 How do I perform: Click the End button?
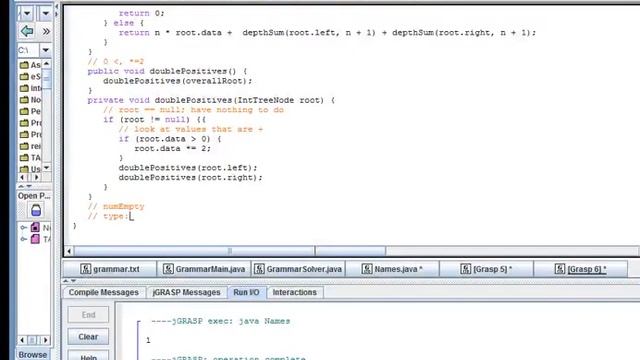tap(88, 315)
